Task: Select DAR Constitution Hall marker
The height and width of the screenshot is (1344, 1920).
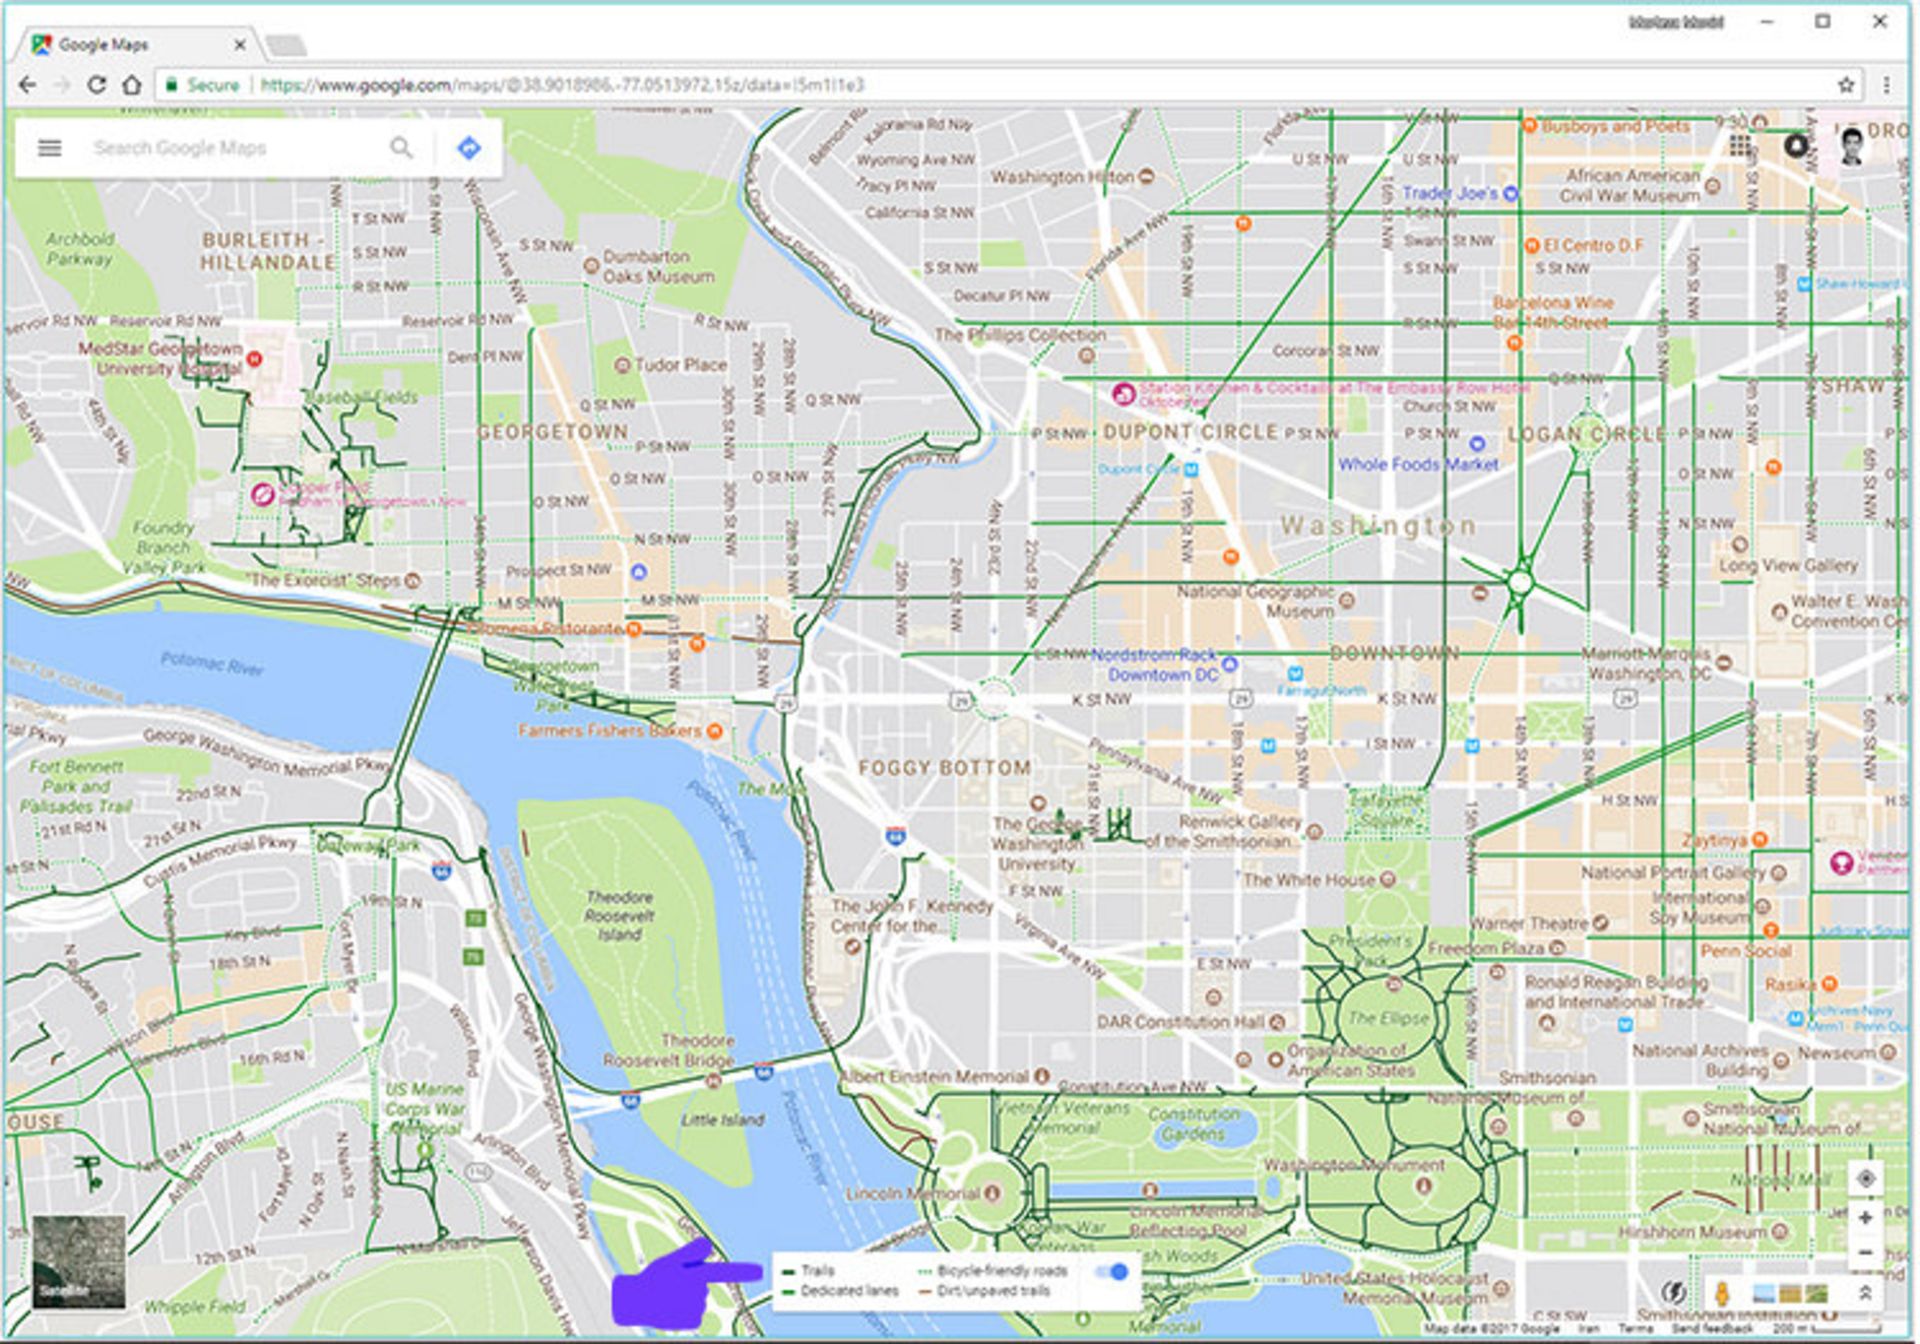Action: (1277, 1022)
